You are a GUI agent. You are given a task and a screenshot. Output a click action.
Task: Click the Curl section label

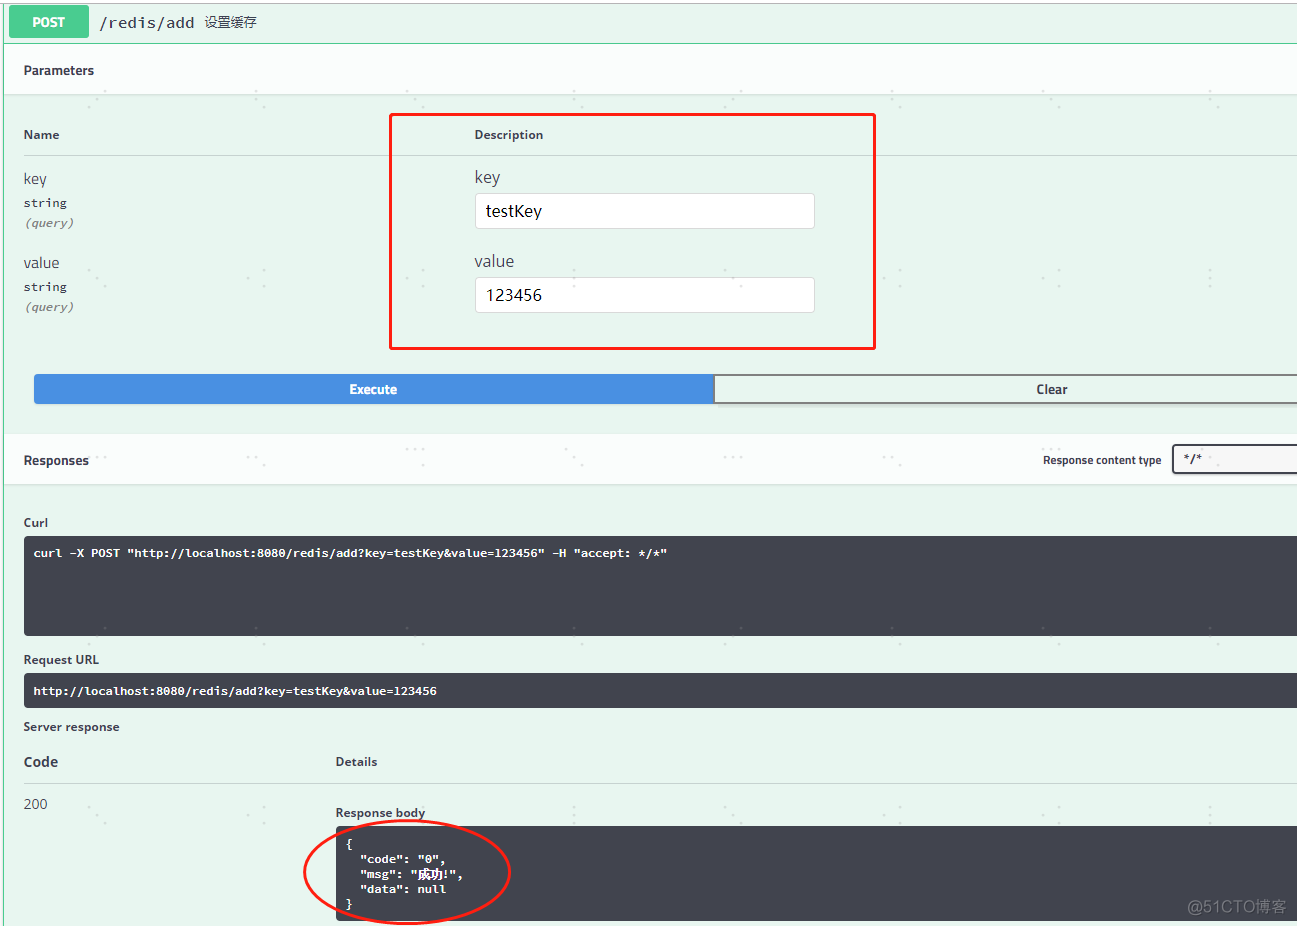pyautogui.click(x=36, y=523)
